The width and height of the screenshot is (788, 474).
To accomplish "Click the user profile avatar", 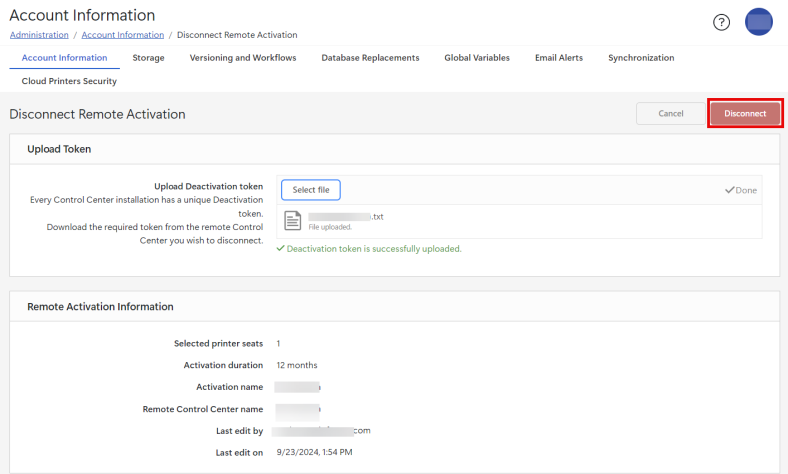I will coord(759,22).
